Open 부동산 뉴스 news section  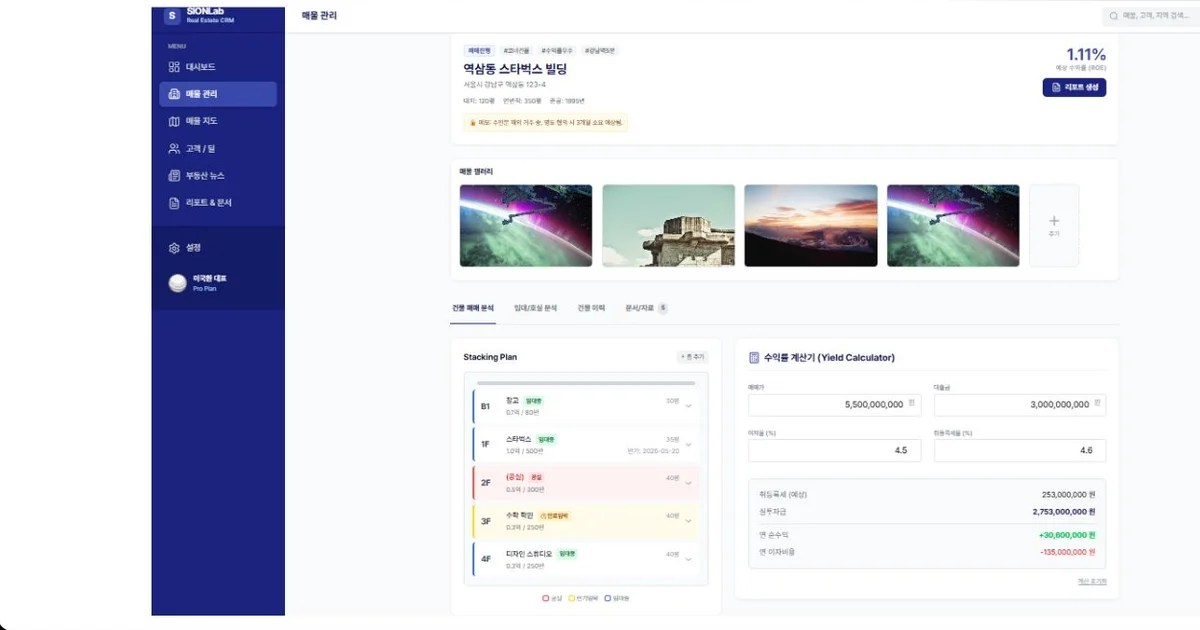pos(218,175)
